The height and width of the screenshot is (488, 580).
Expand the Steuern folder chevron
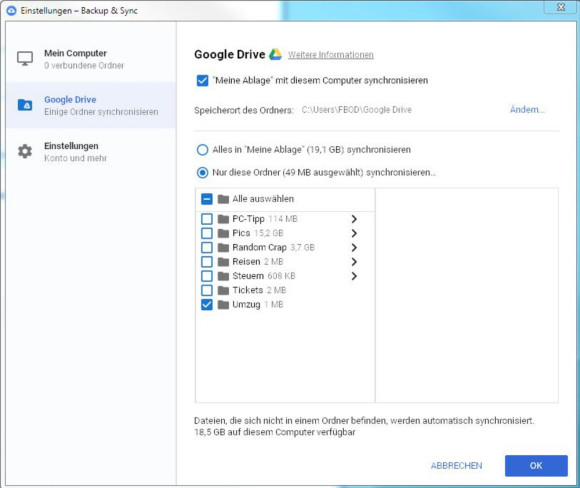[x=354, y=276]
